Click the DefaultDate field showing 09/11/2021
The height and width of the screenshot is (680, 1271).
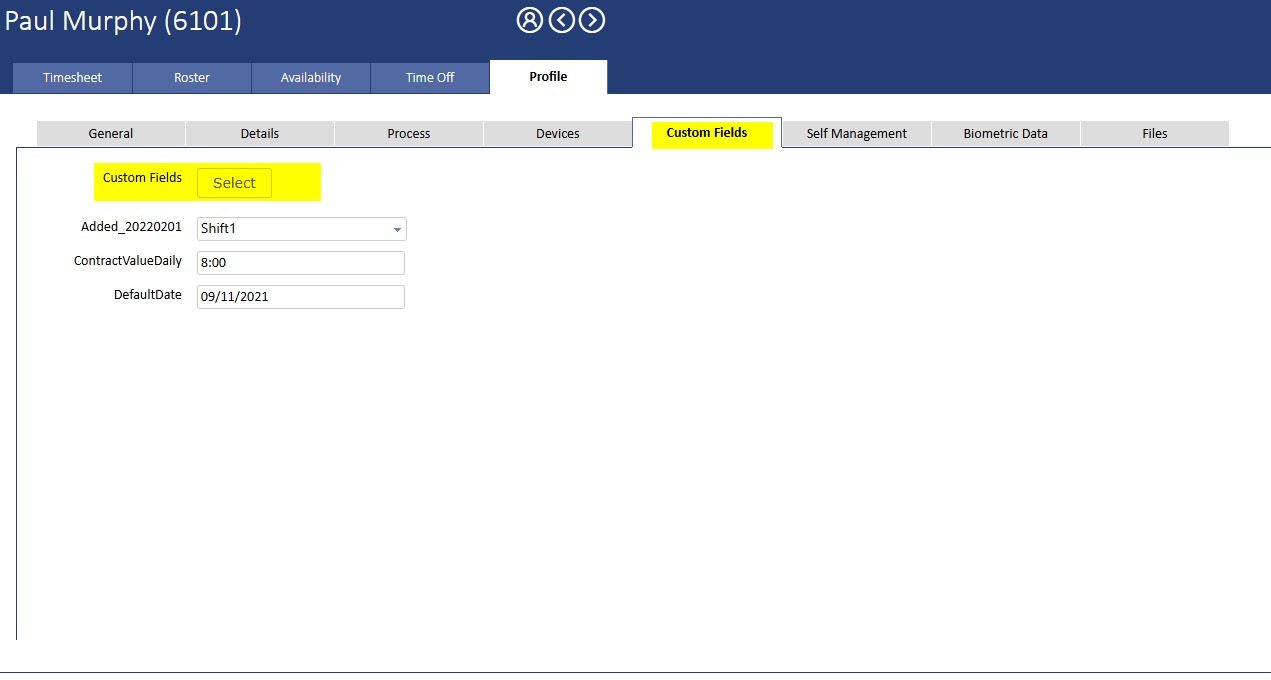coord(301,297)
